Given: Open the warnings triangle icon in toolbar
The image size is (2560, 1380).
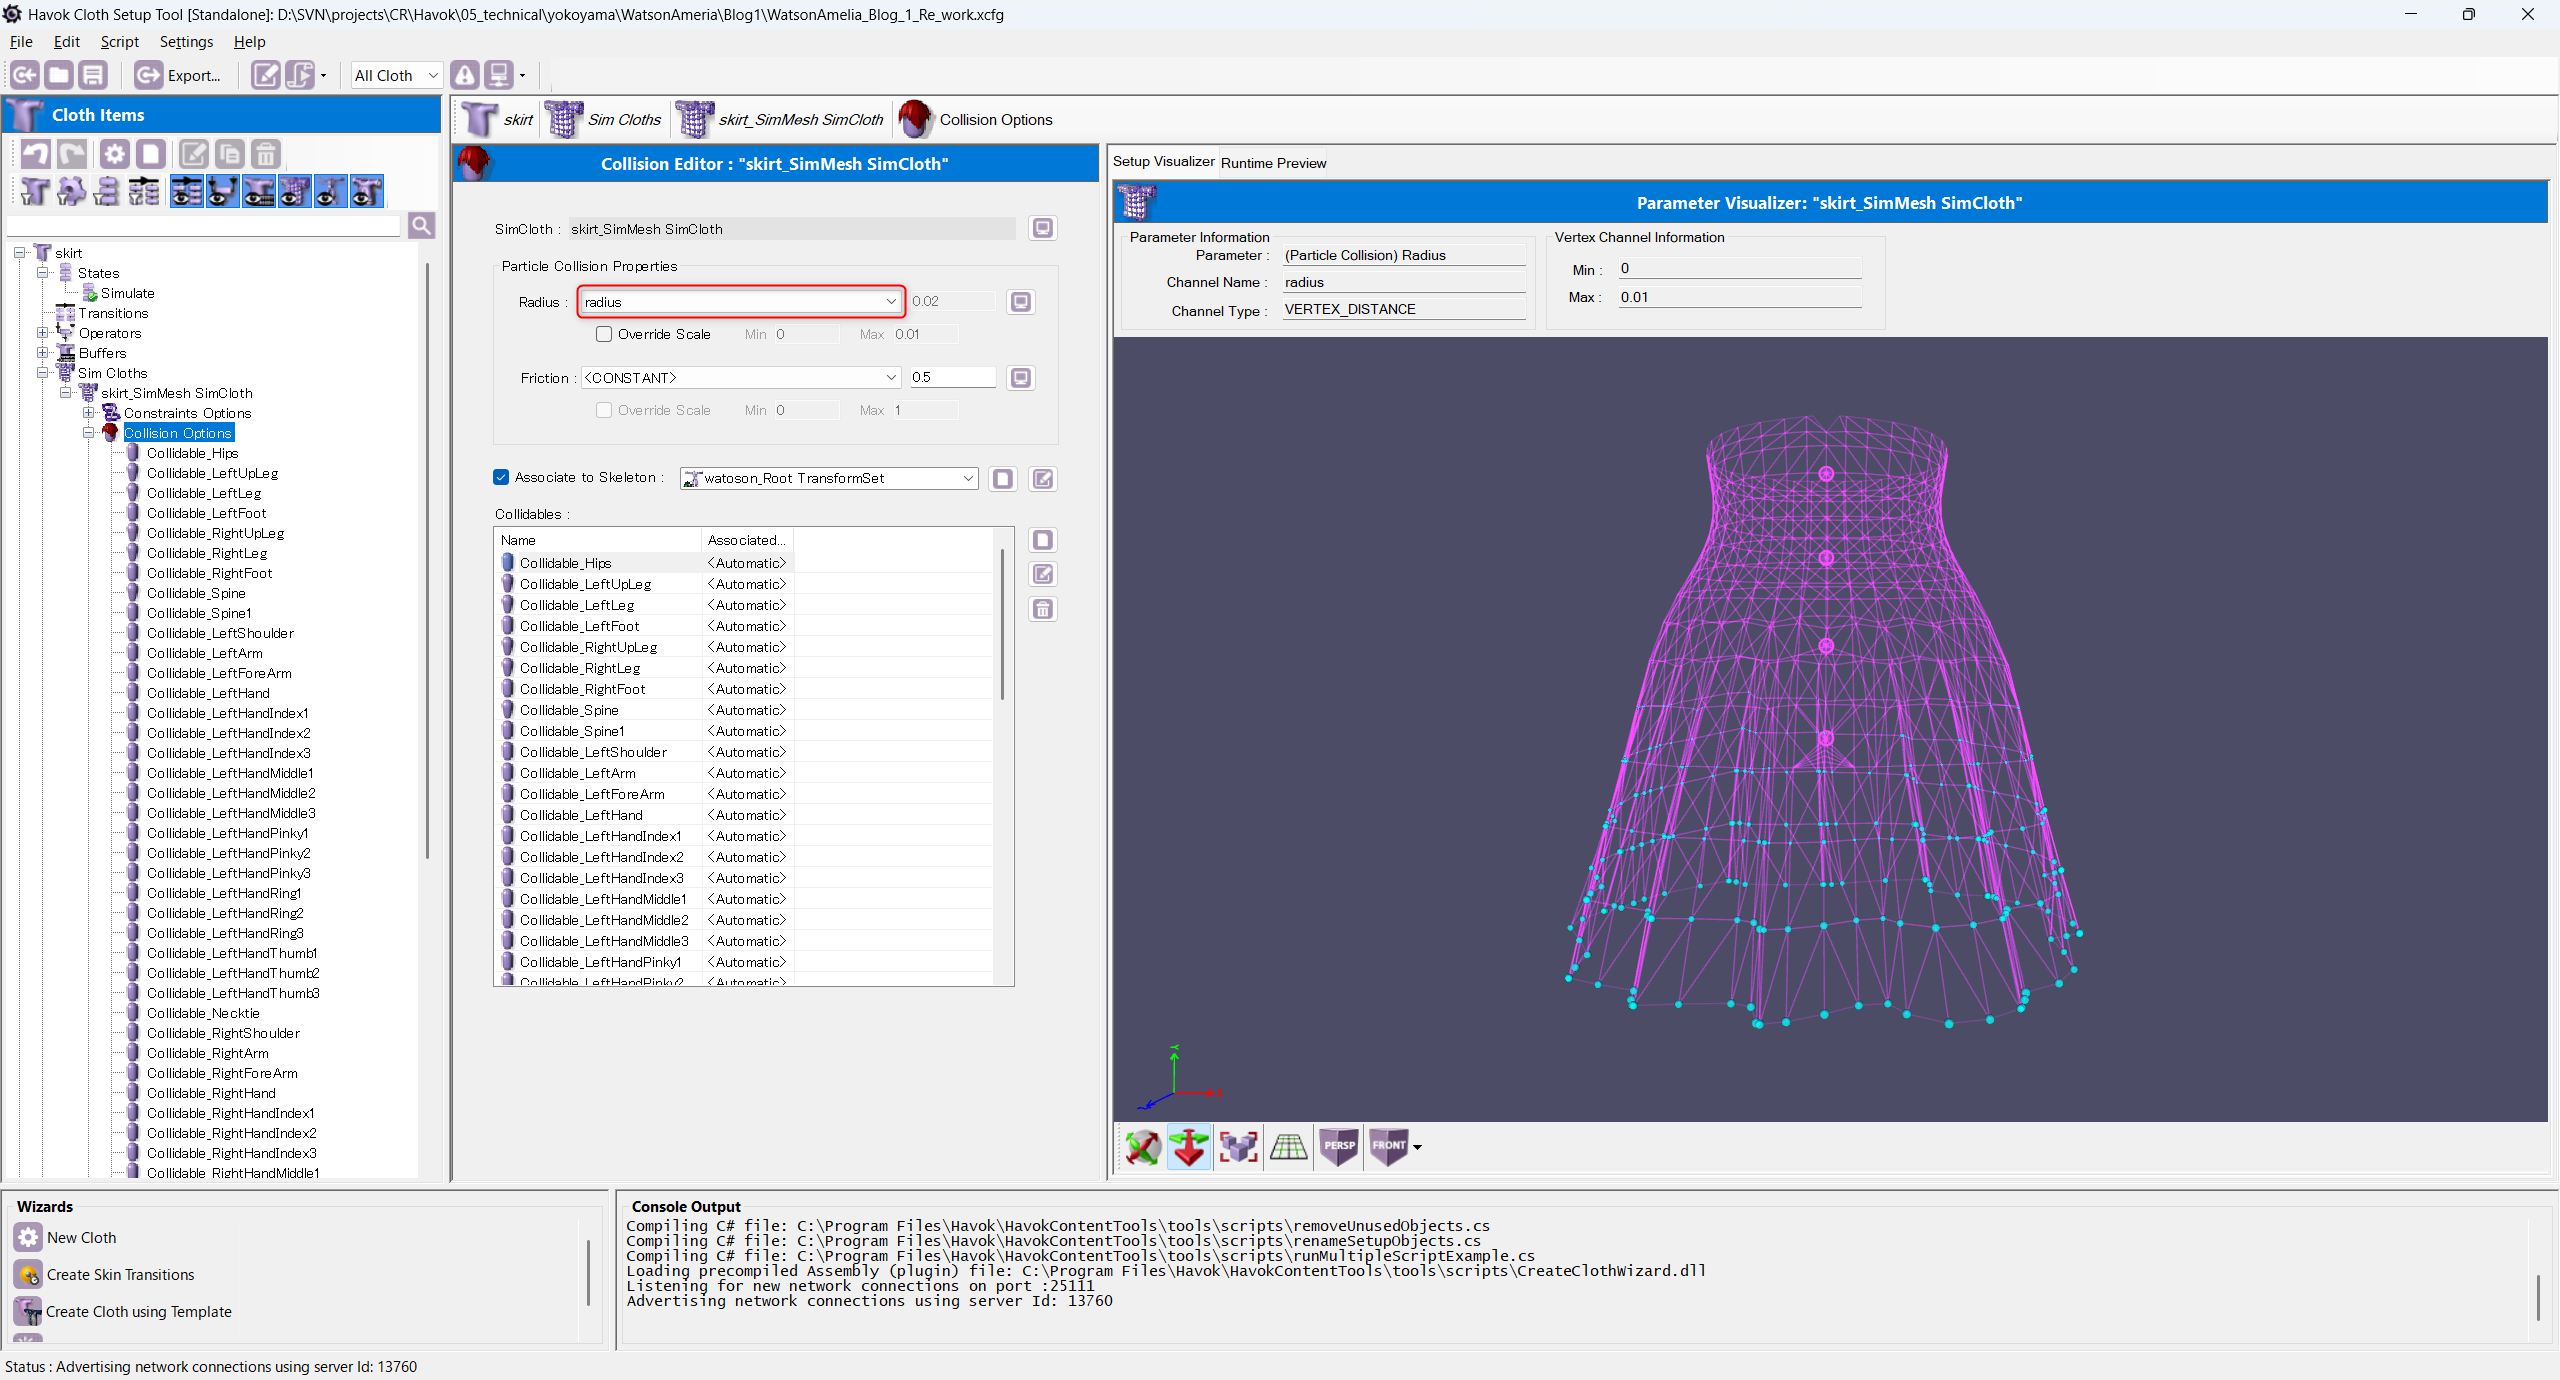Looking at the screenshot, I should [x=465, y=75].
